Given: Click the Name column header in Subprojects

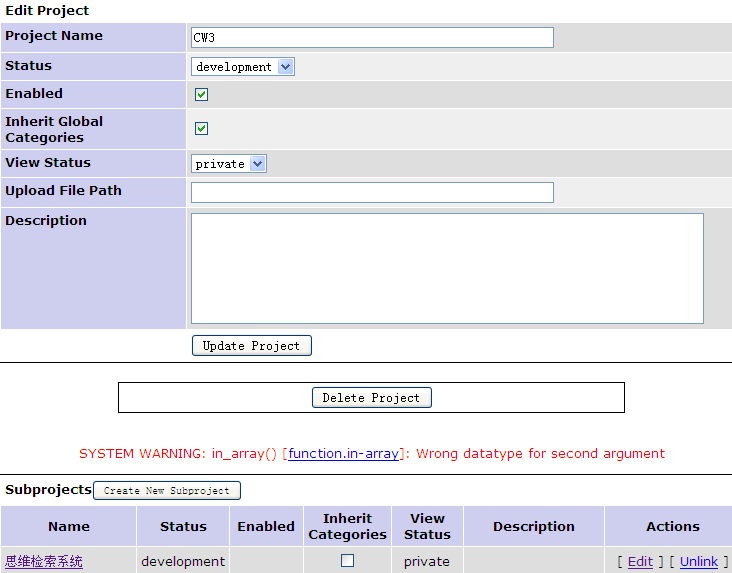Looking at the screenshot, I should pos(69,527).
